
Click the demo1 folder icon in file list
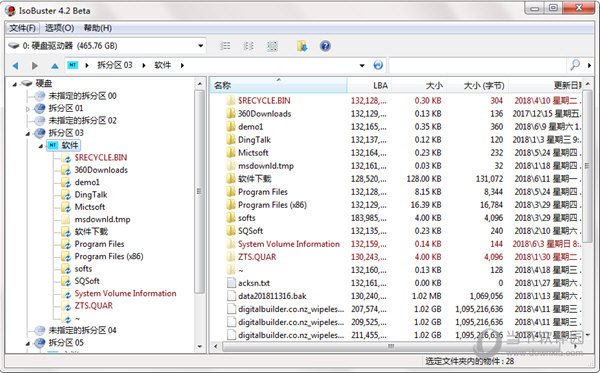tap(231, 127)
